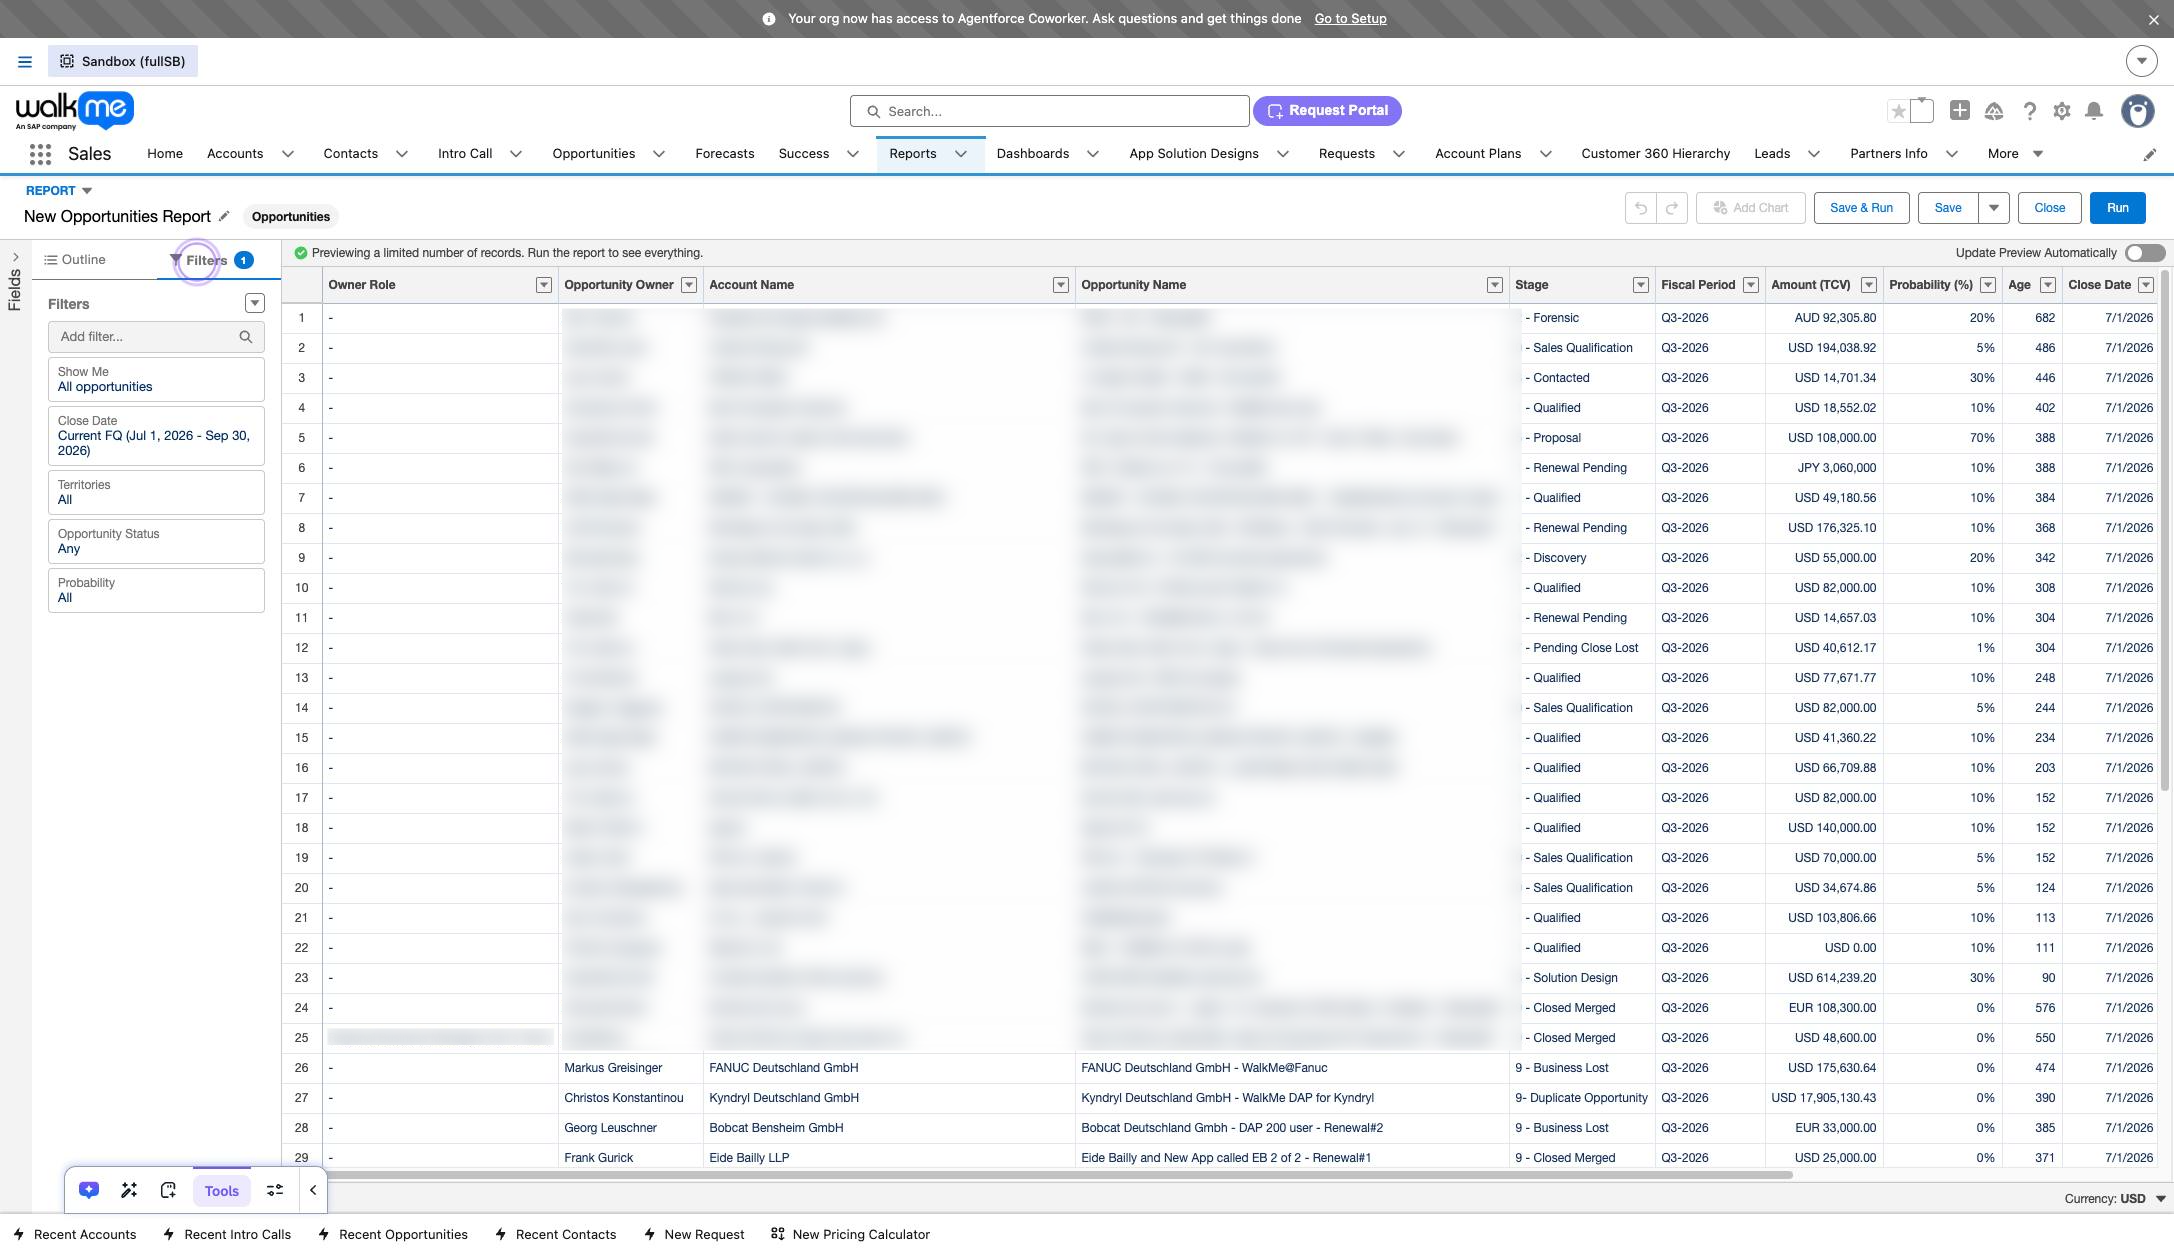Click the Undo arrow button

click(x=1641, y=208)
